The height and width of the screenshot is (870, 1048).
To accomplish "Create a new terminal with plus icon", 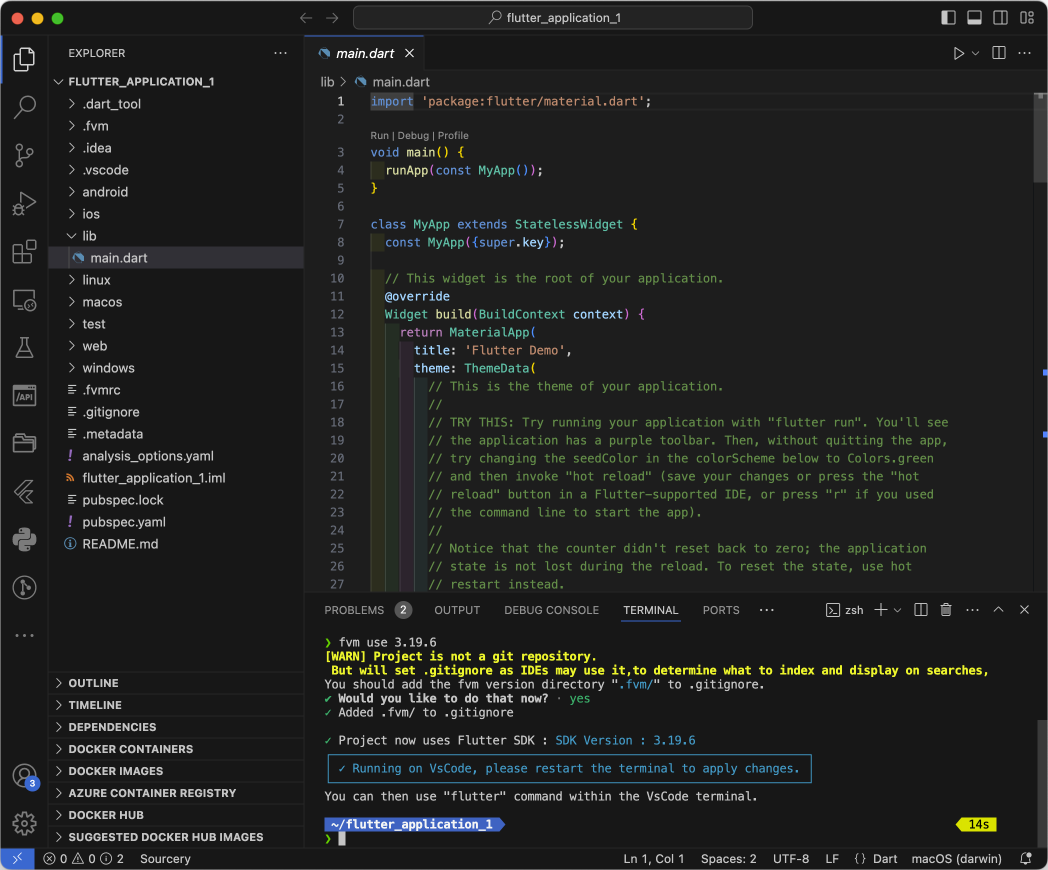I will coord(881,609).
